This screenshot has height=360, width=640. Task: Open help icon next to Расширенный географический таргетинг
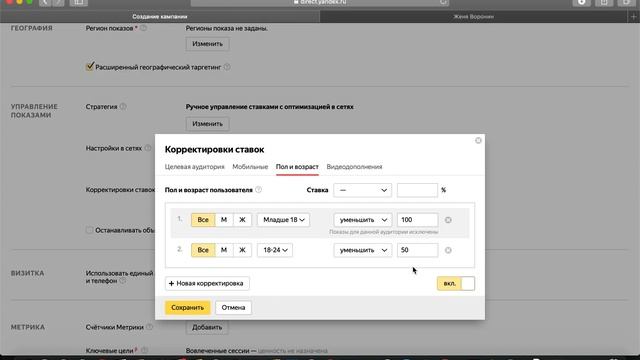(x=227, y=67)
